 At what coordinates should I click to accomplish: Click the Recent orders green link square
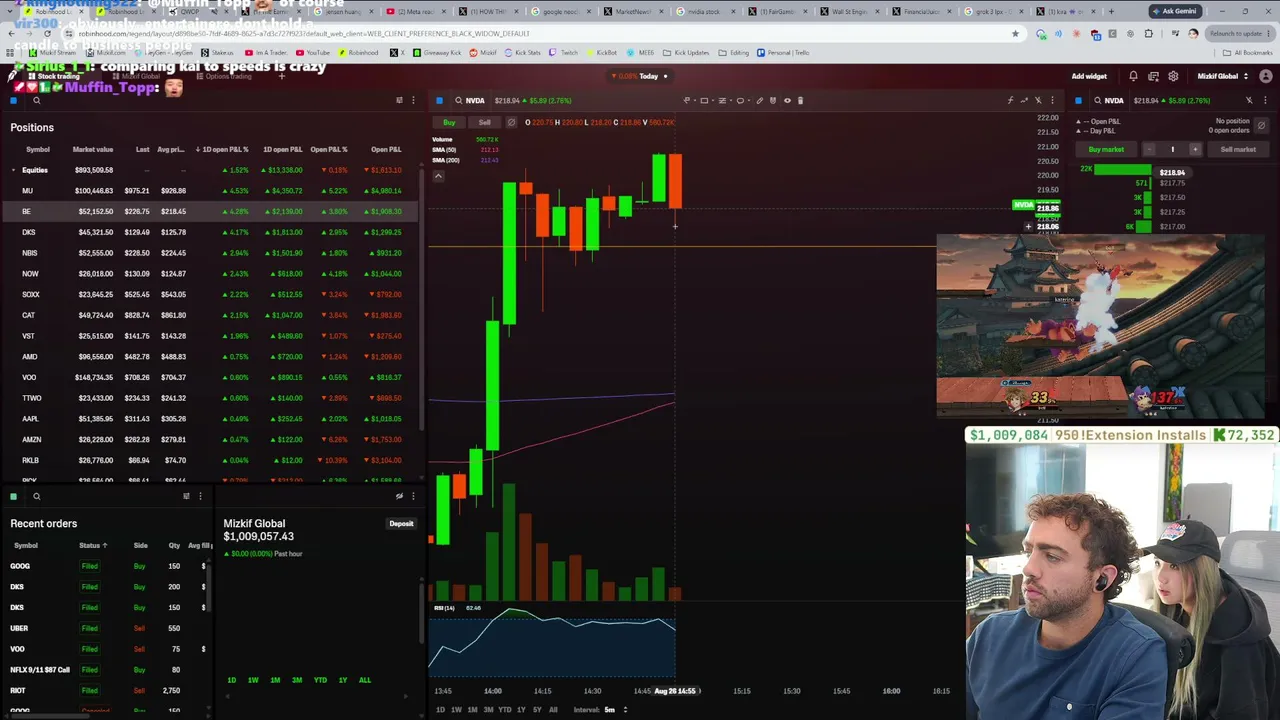pyautogui.click(x=14, y=496)
